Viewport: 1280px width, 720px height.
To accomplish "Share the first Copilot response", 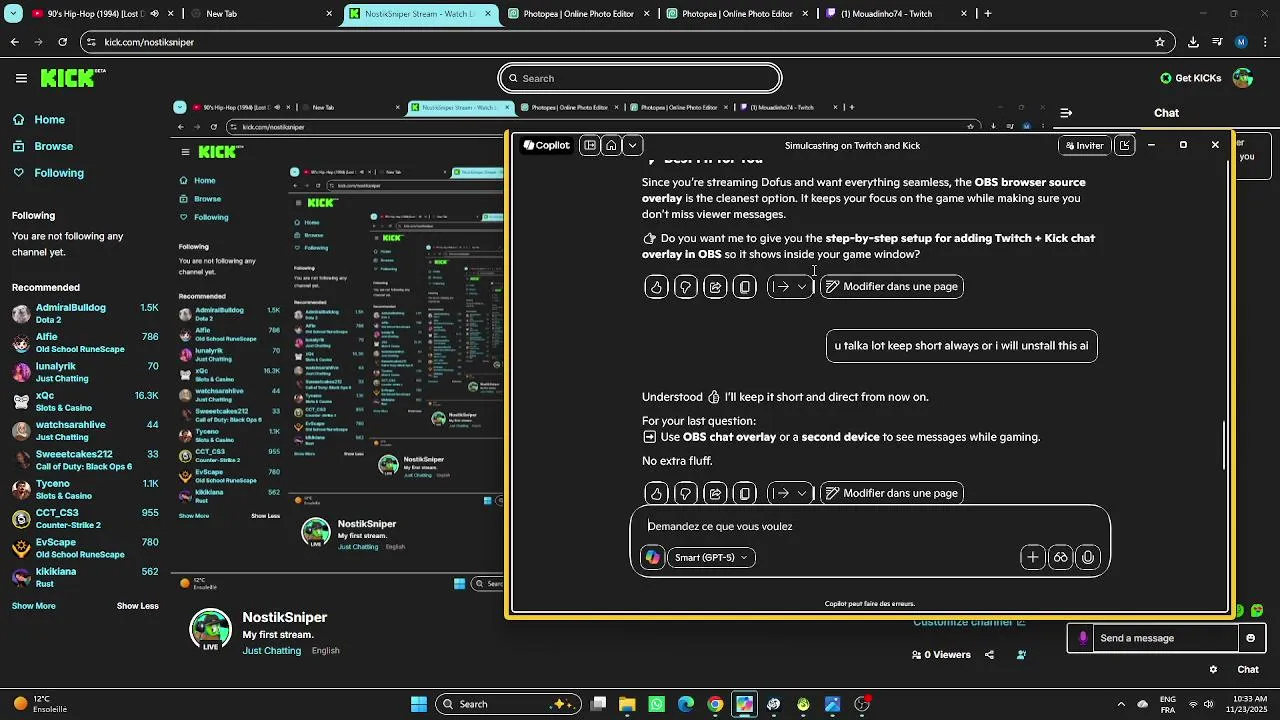I will [715, 287].
